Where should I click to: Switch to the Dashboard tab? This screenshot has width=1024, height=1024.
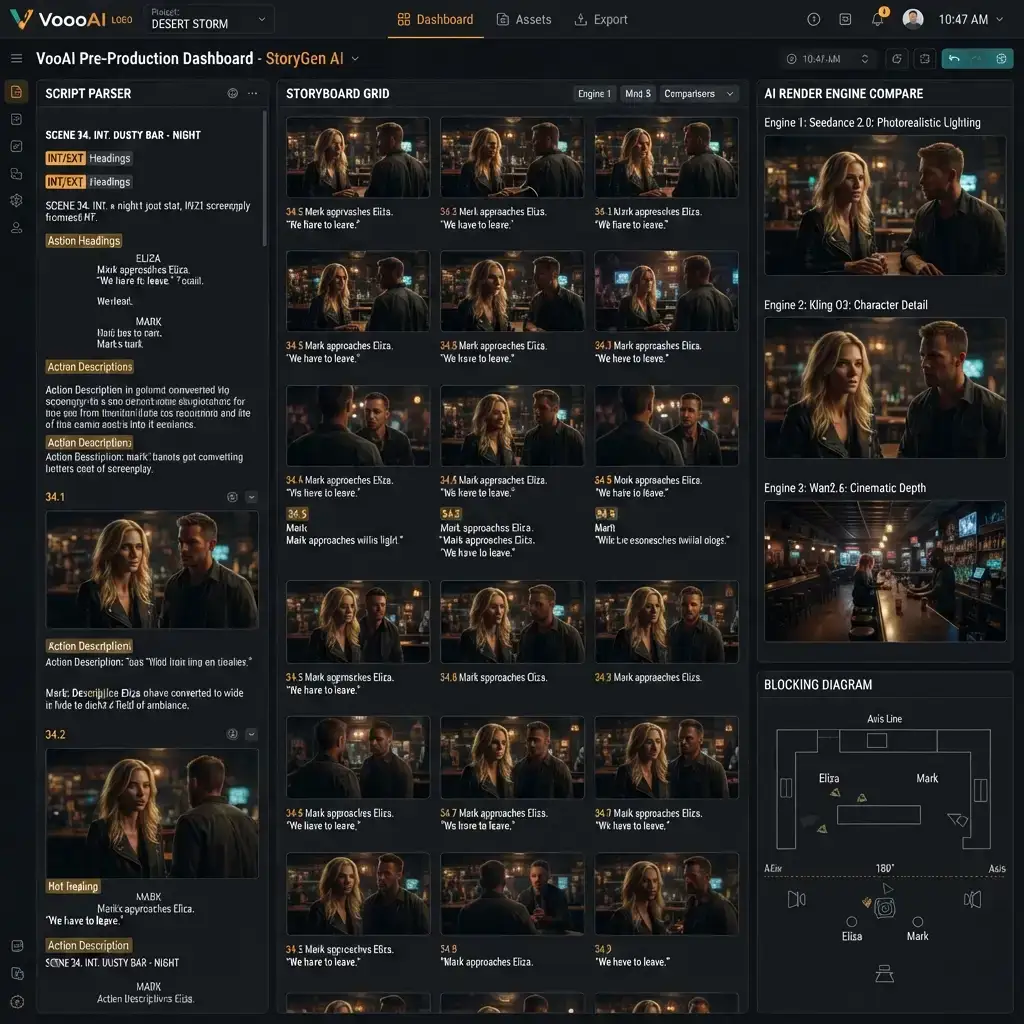(435, 20)
